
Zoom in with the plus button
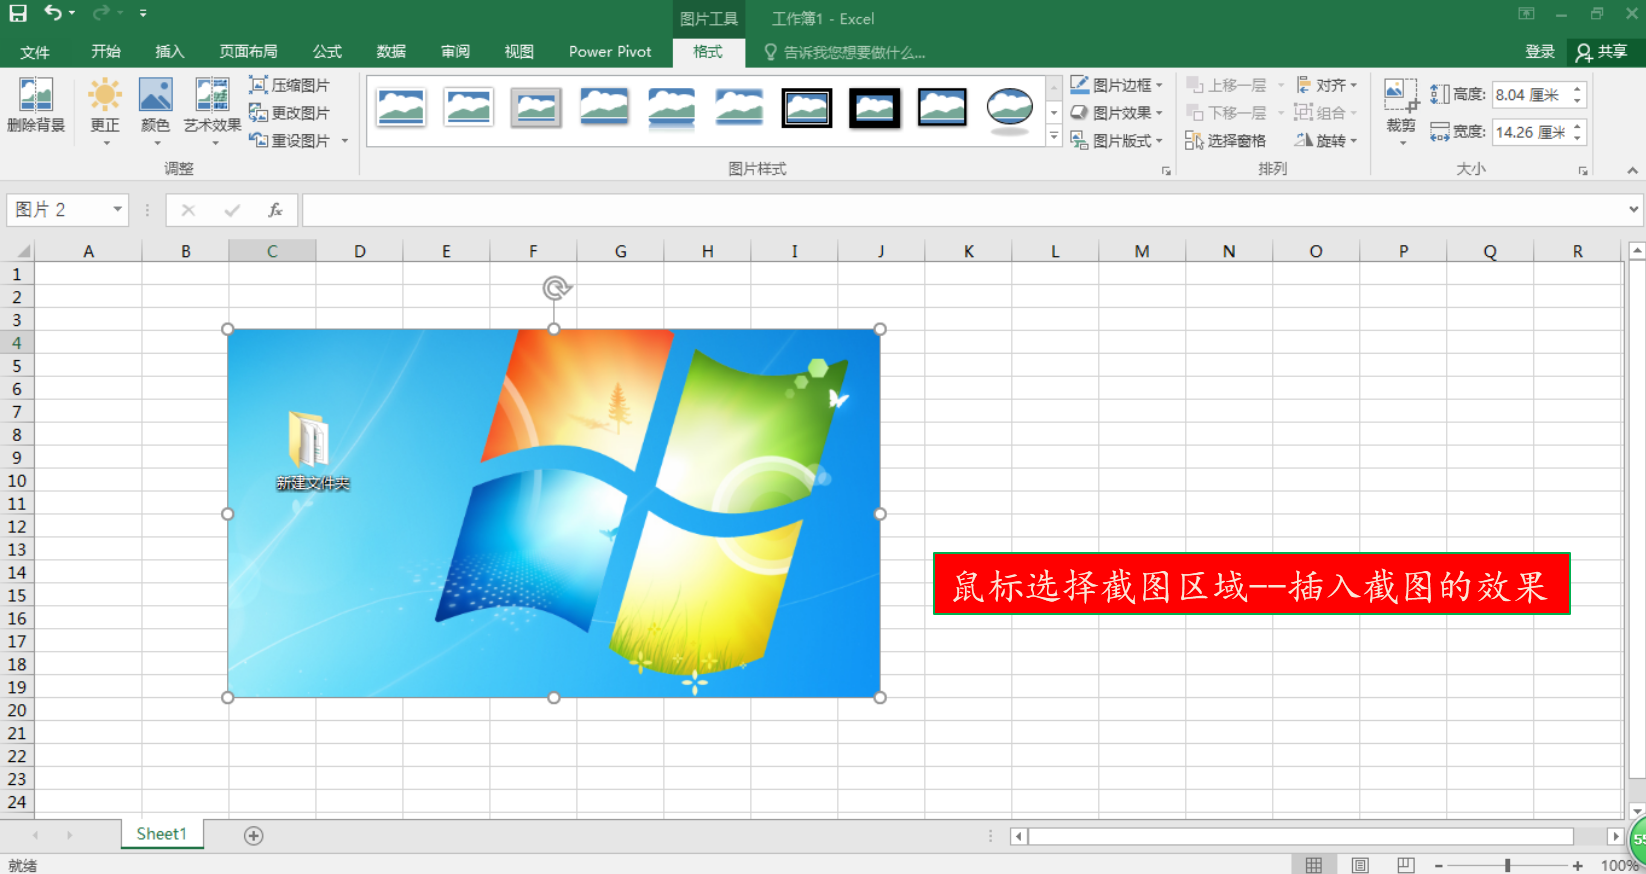tap(1578, 866)
